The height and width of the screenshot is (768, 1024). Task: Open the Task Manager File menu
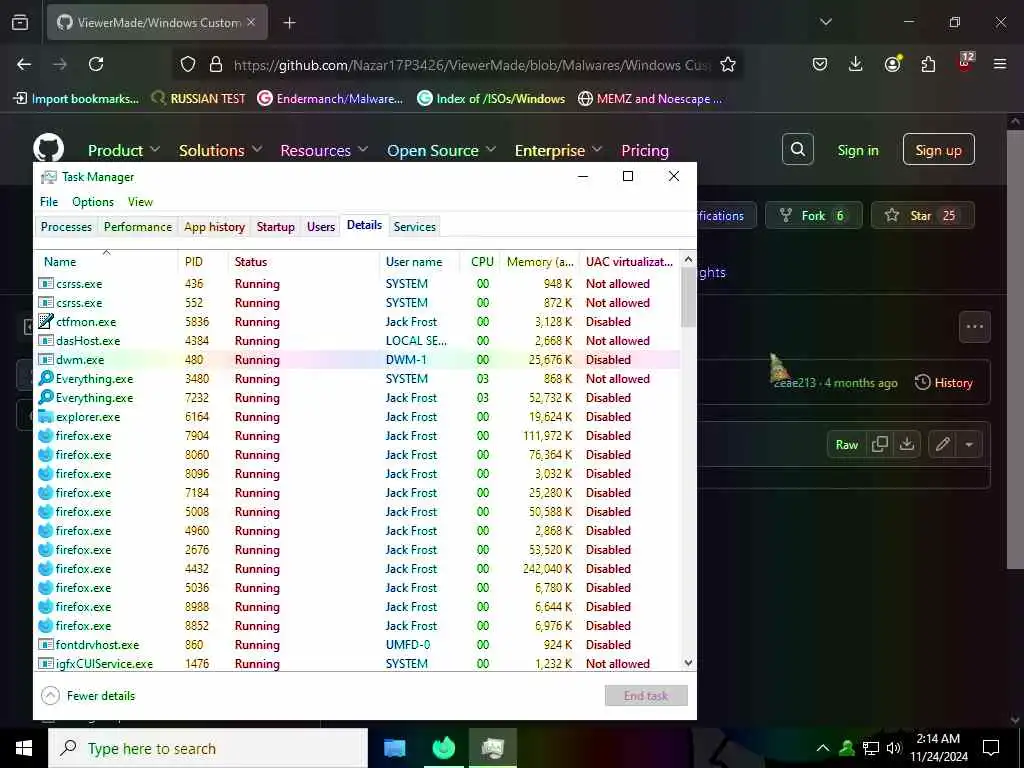point(49,202)
